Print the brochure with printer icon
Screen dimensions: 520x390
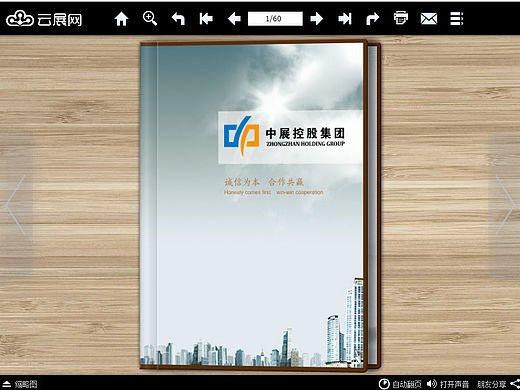click(x=401, y=18)
